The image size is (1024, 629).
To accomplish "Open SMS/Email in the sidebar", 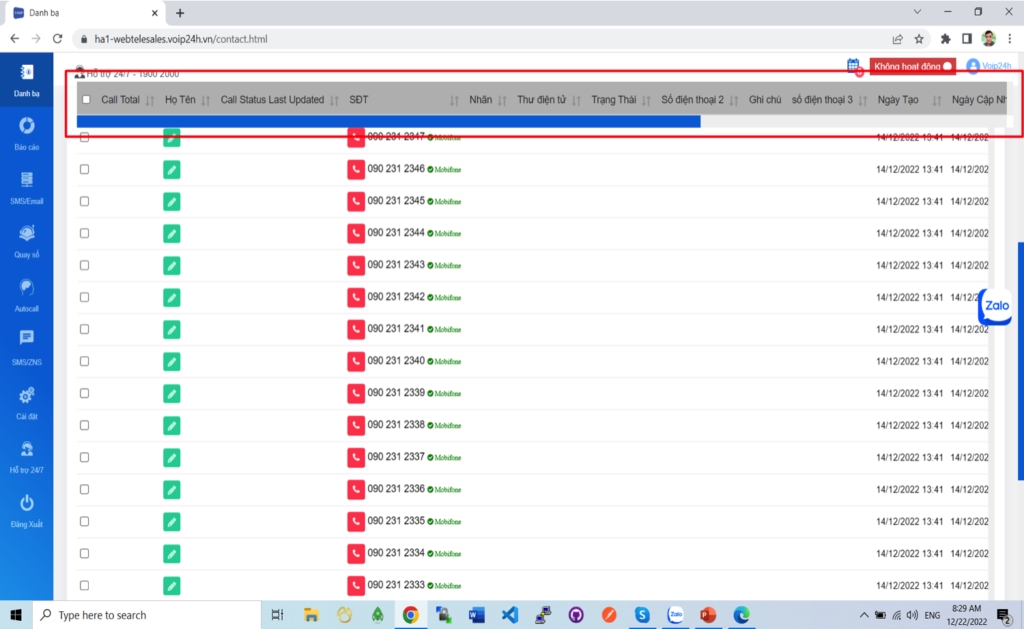I will 27,180.
